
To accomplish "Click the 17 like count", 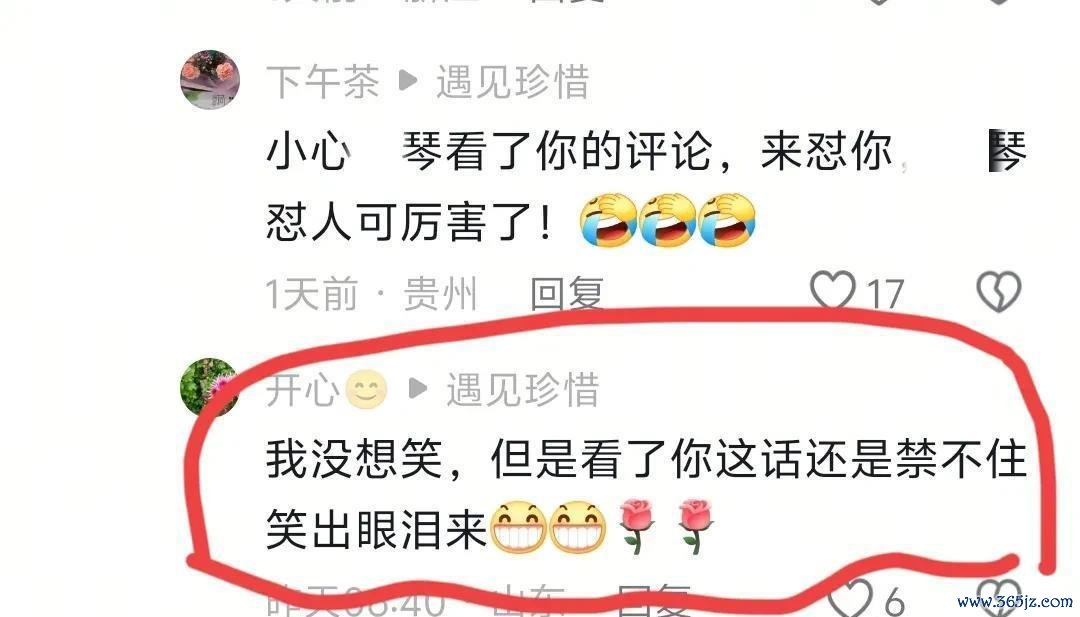I will point(884,294).
